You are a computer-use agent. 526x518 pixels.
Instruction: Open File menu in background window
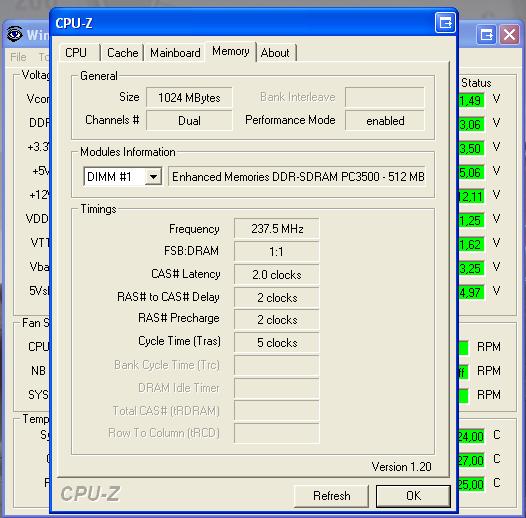[x=18, y=57]
